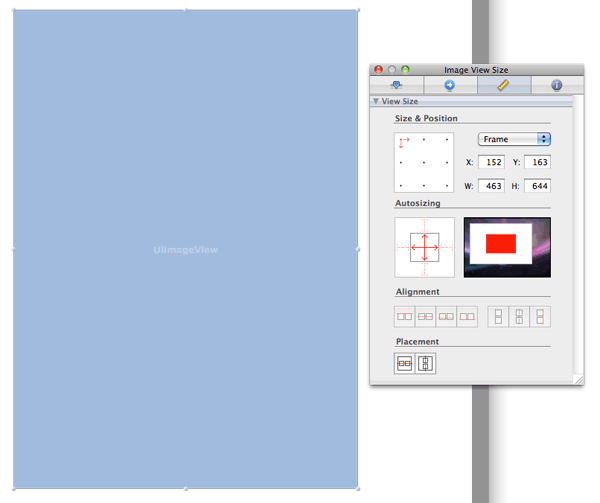Open the Identity inspector info tab
This screenshot has height=503, width=600.
point(556,86)
